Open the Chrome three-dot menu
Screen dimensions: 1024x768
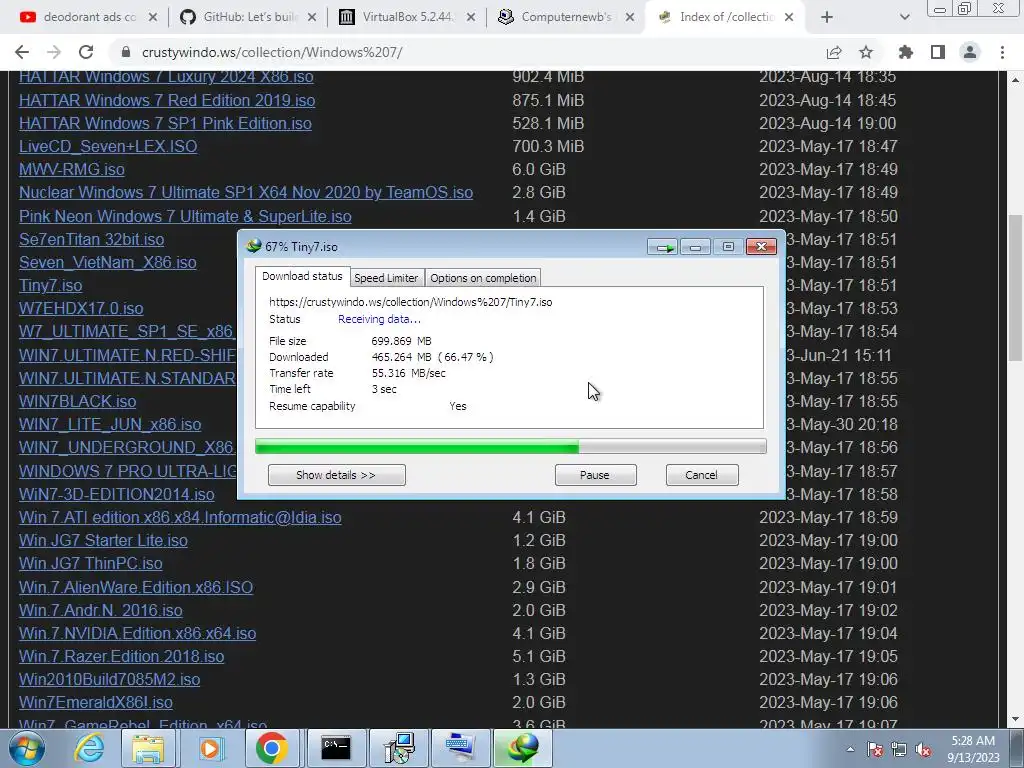tap(1002, 52)
